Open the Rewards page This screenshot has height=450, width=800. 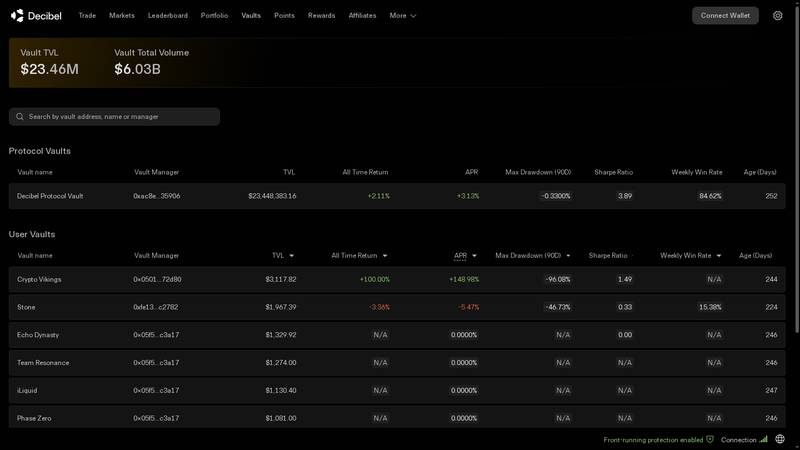[x=321, y=16]
